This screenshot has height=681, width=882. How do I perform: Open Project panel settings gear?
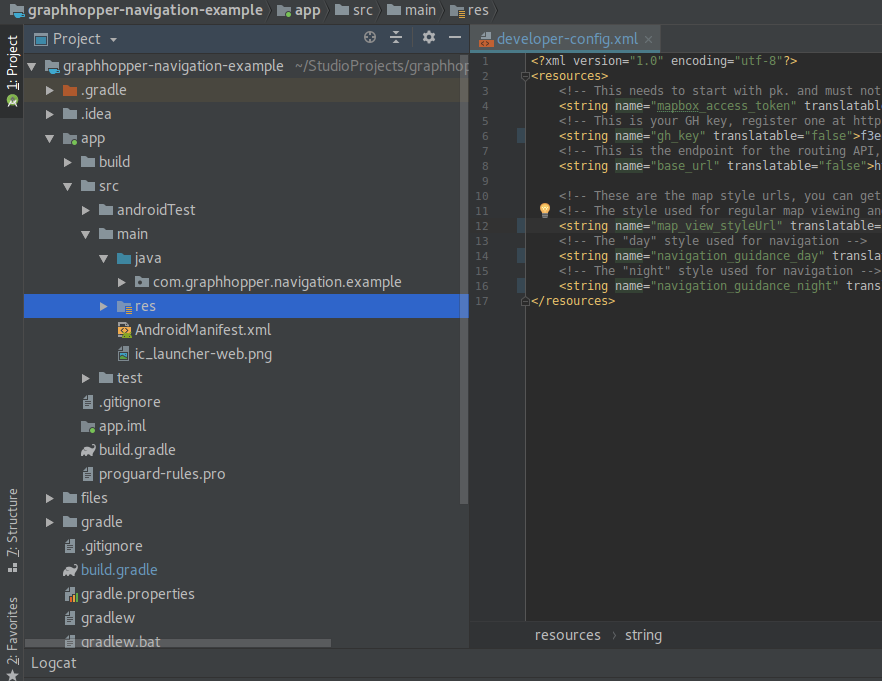429,38
